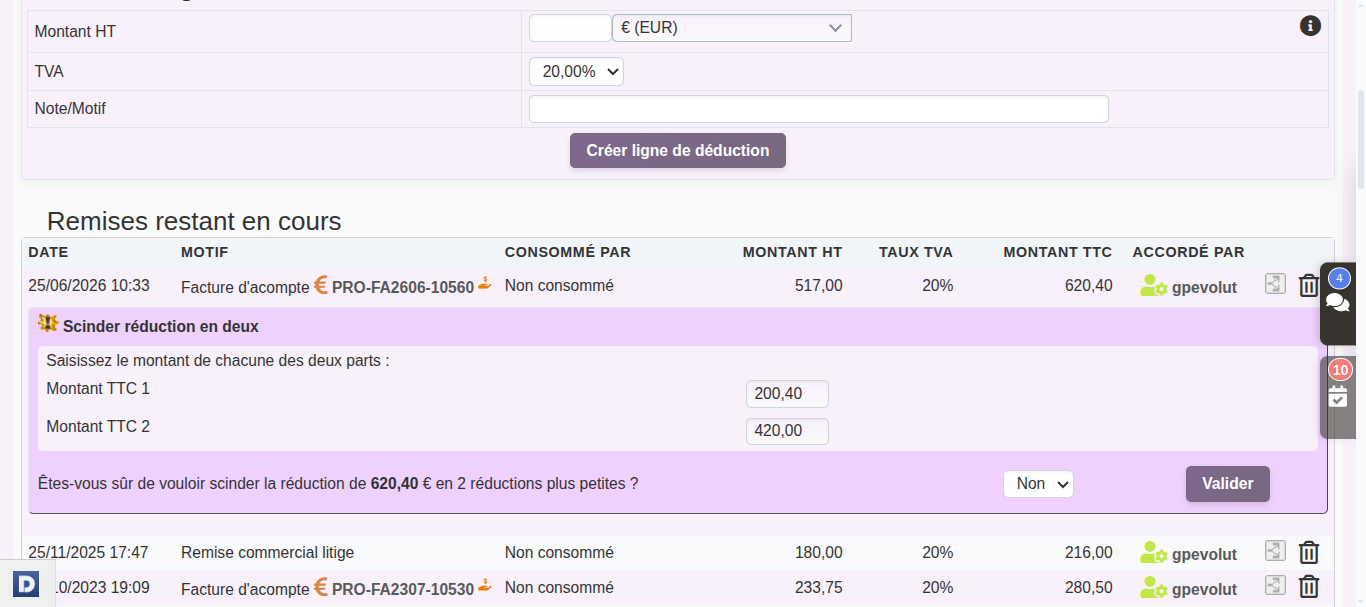The image size is (1366, 607).
Task: Click date 25/11/2025 17:47
Action: pyautogui.click(x=88, y=552)
